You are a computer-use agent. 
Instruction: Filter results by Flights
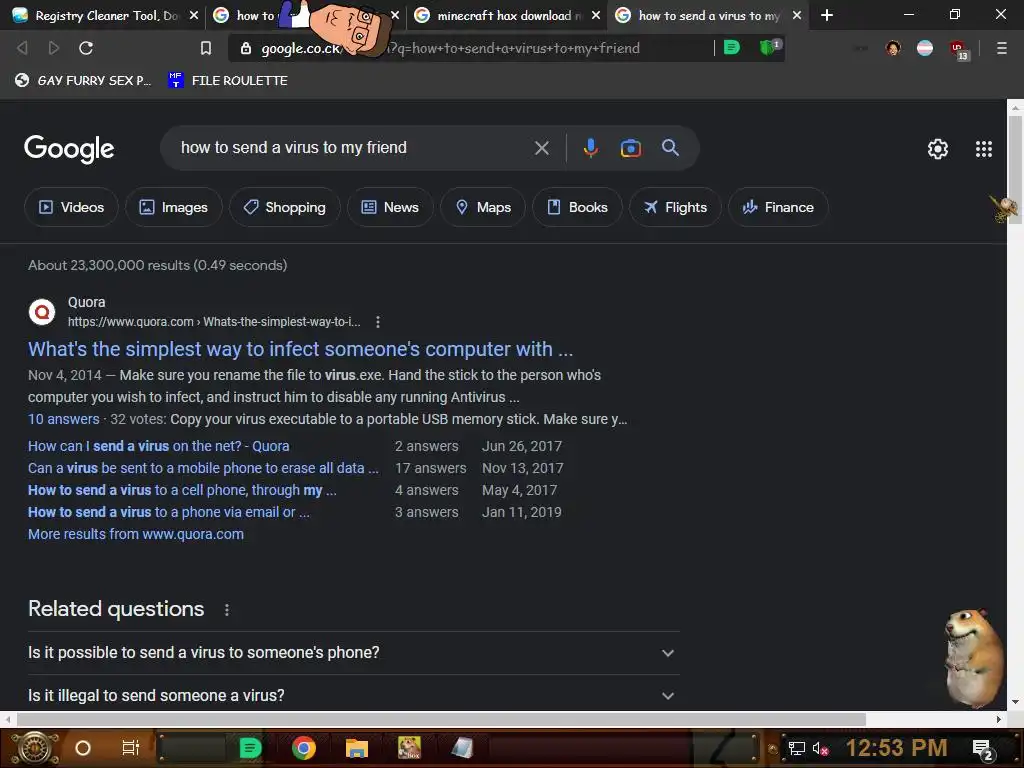[675, 207]
